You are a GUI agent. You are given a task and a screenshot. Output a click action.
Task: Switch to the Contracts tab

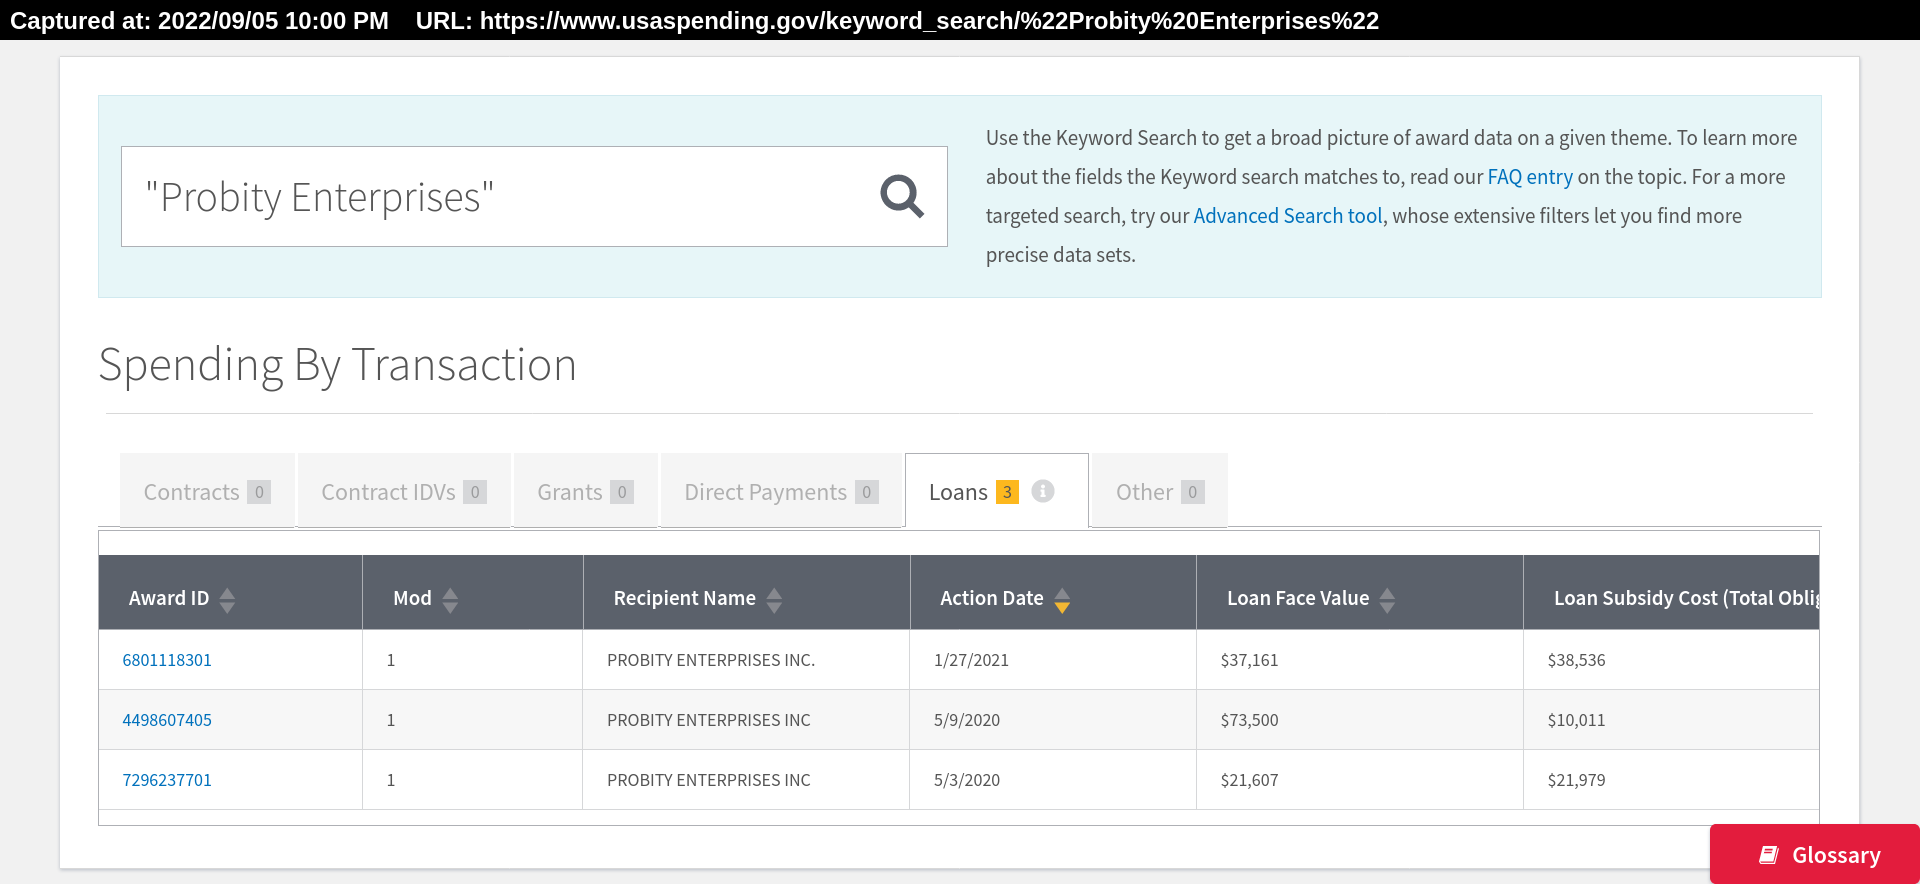pyautogui.click(x=207, y=491)
